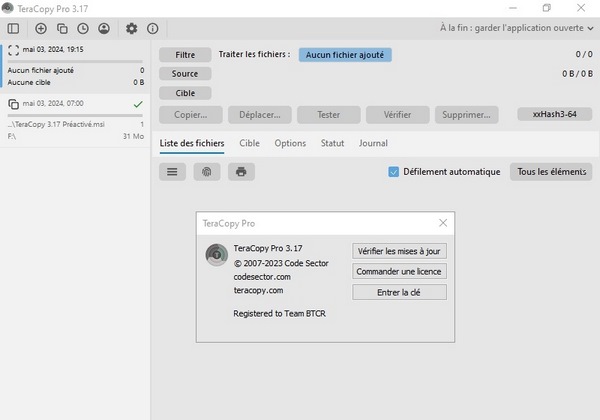
Task: Click 'Registered to Team BTCR' text
Action: tap(279, 313)
